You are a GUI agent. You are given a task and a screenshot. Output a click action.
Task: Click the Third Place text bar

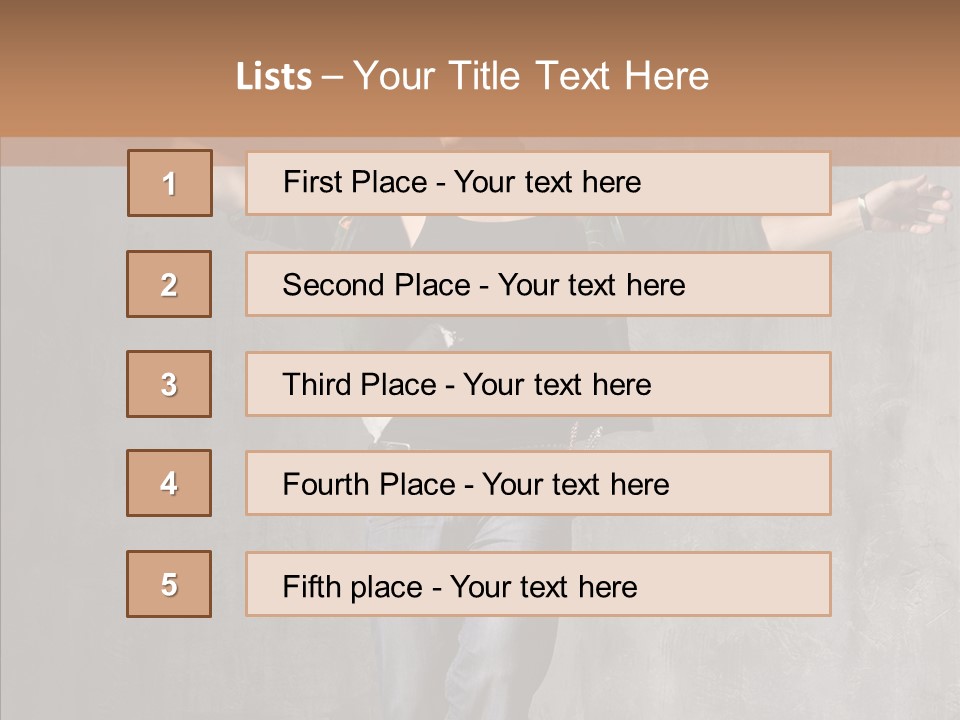point(538,384)
